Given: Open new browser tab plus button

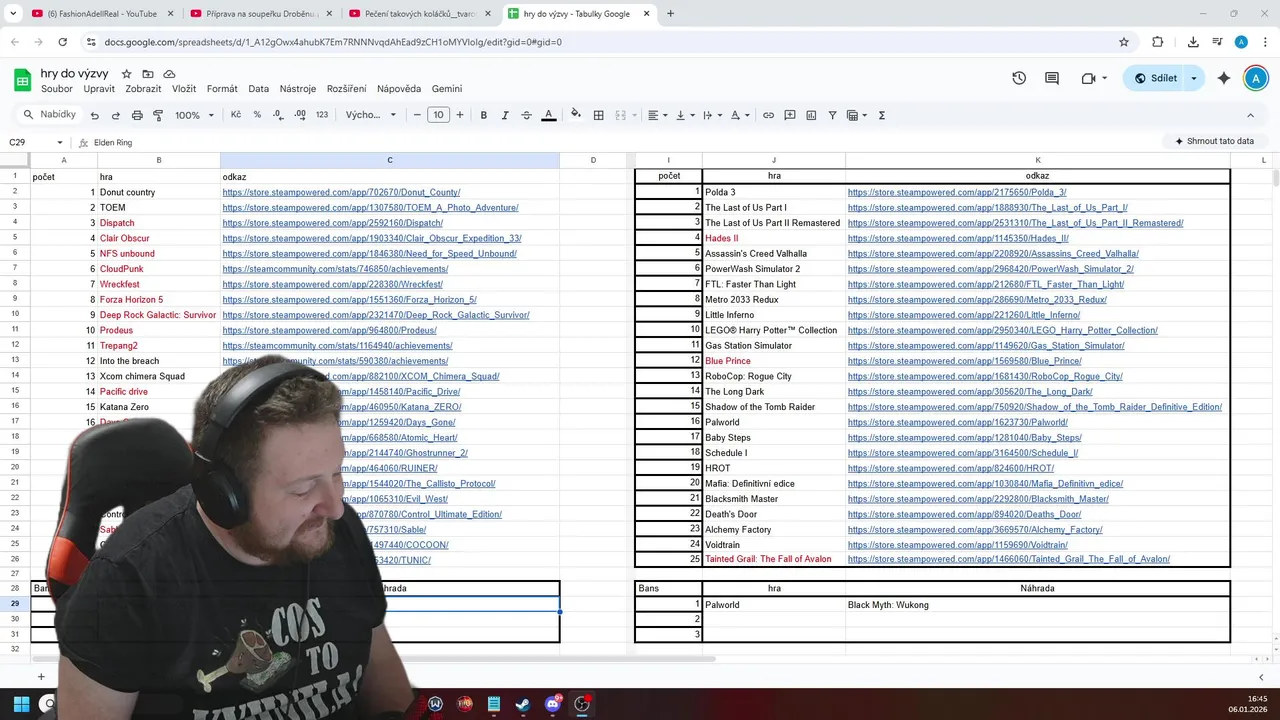Looking at the screenshot, I should pos(670,14).
